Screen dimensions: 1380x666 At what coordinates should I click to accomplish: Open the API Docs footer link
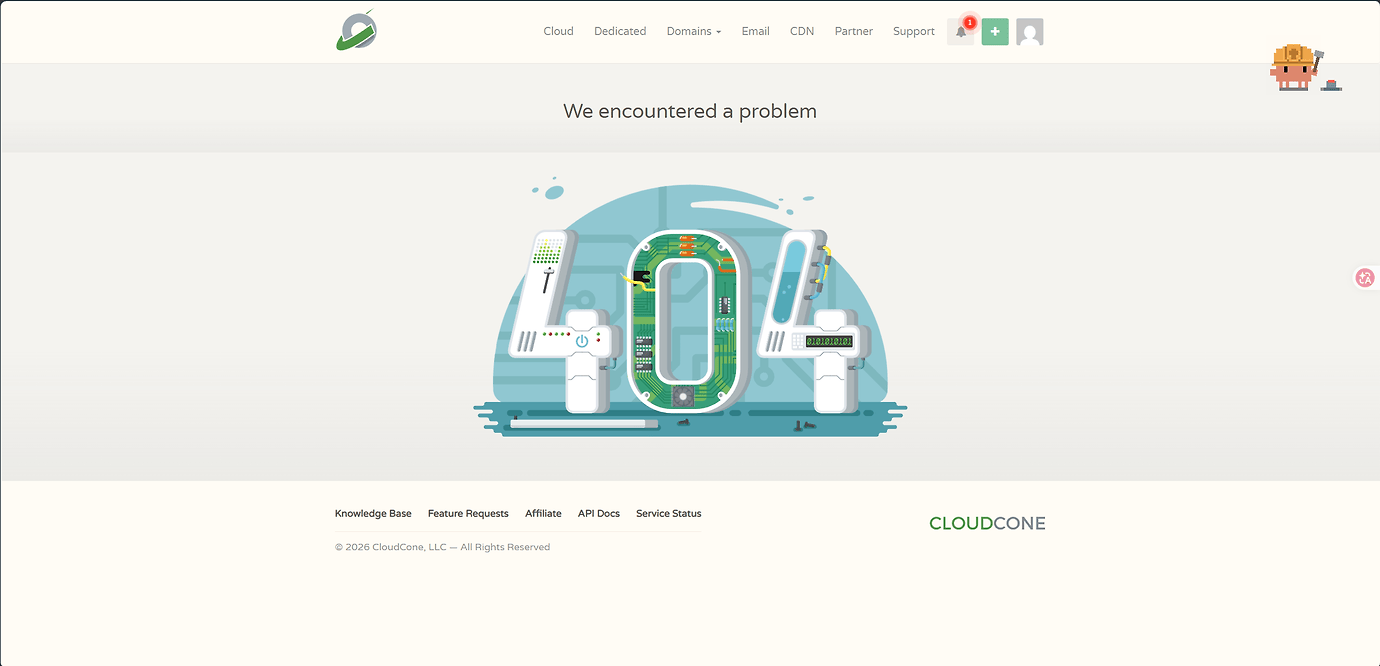pyautogui.click(x=599, y=513)
